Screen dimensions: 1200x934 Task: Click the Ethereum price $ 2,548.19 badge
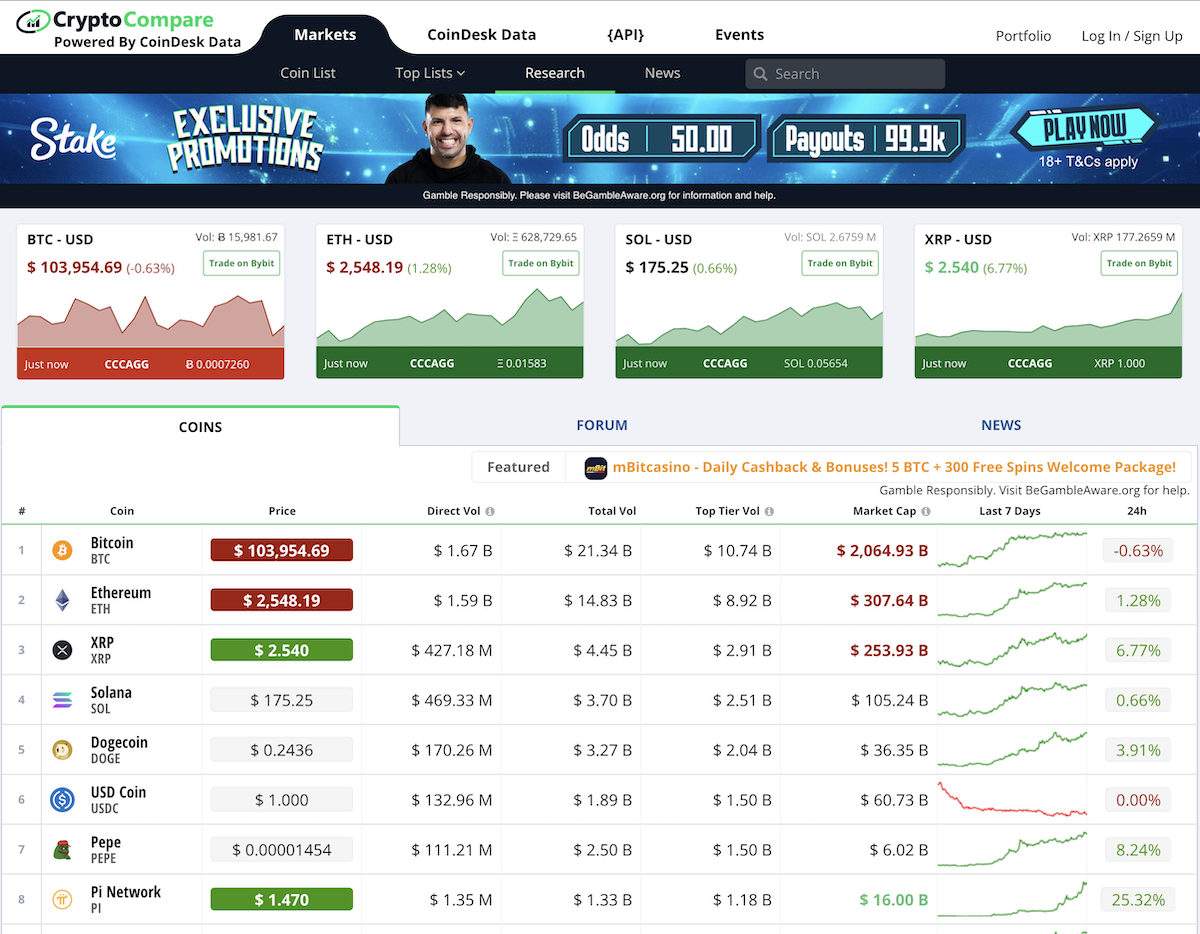coord(281,600)
